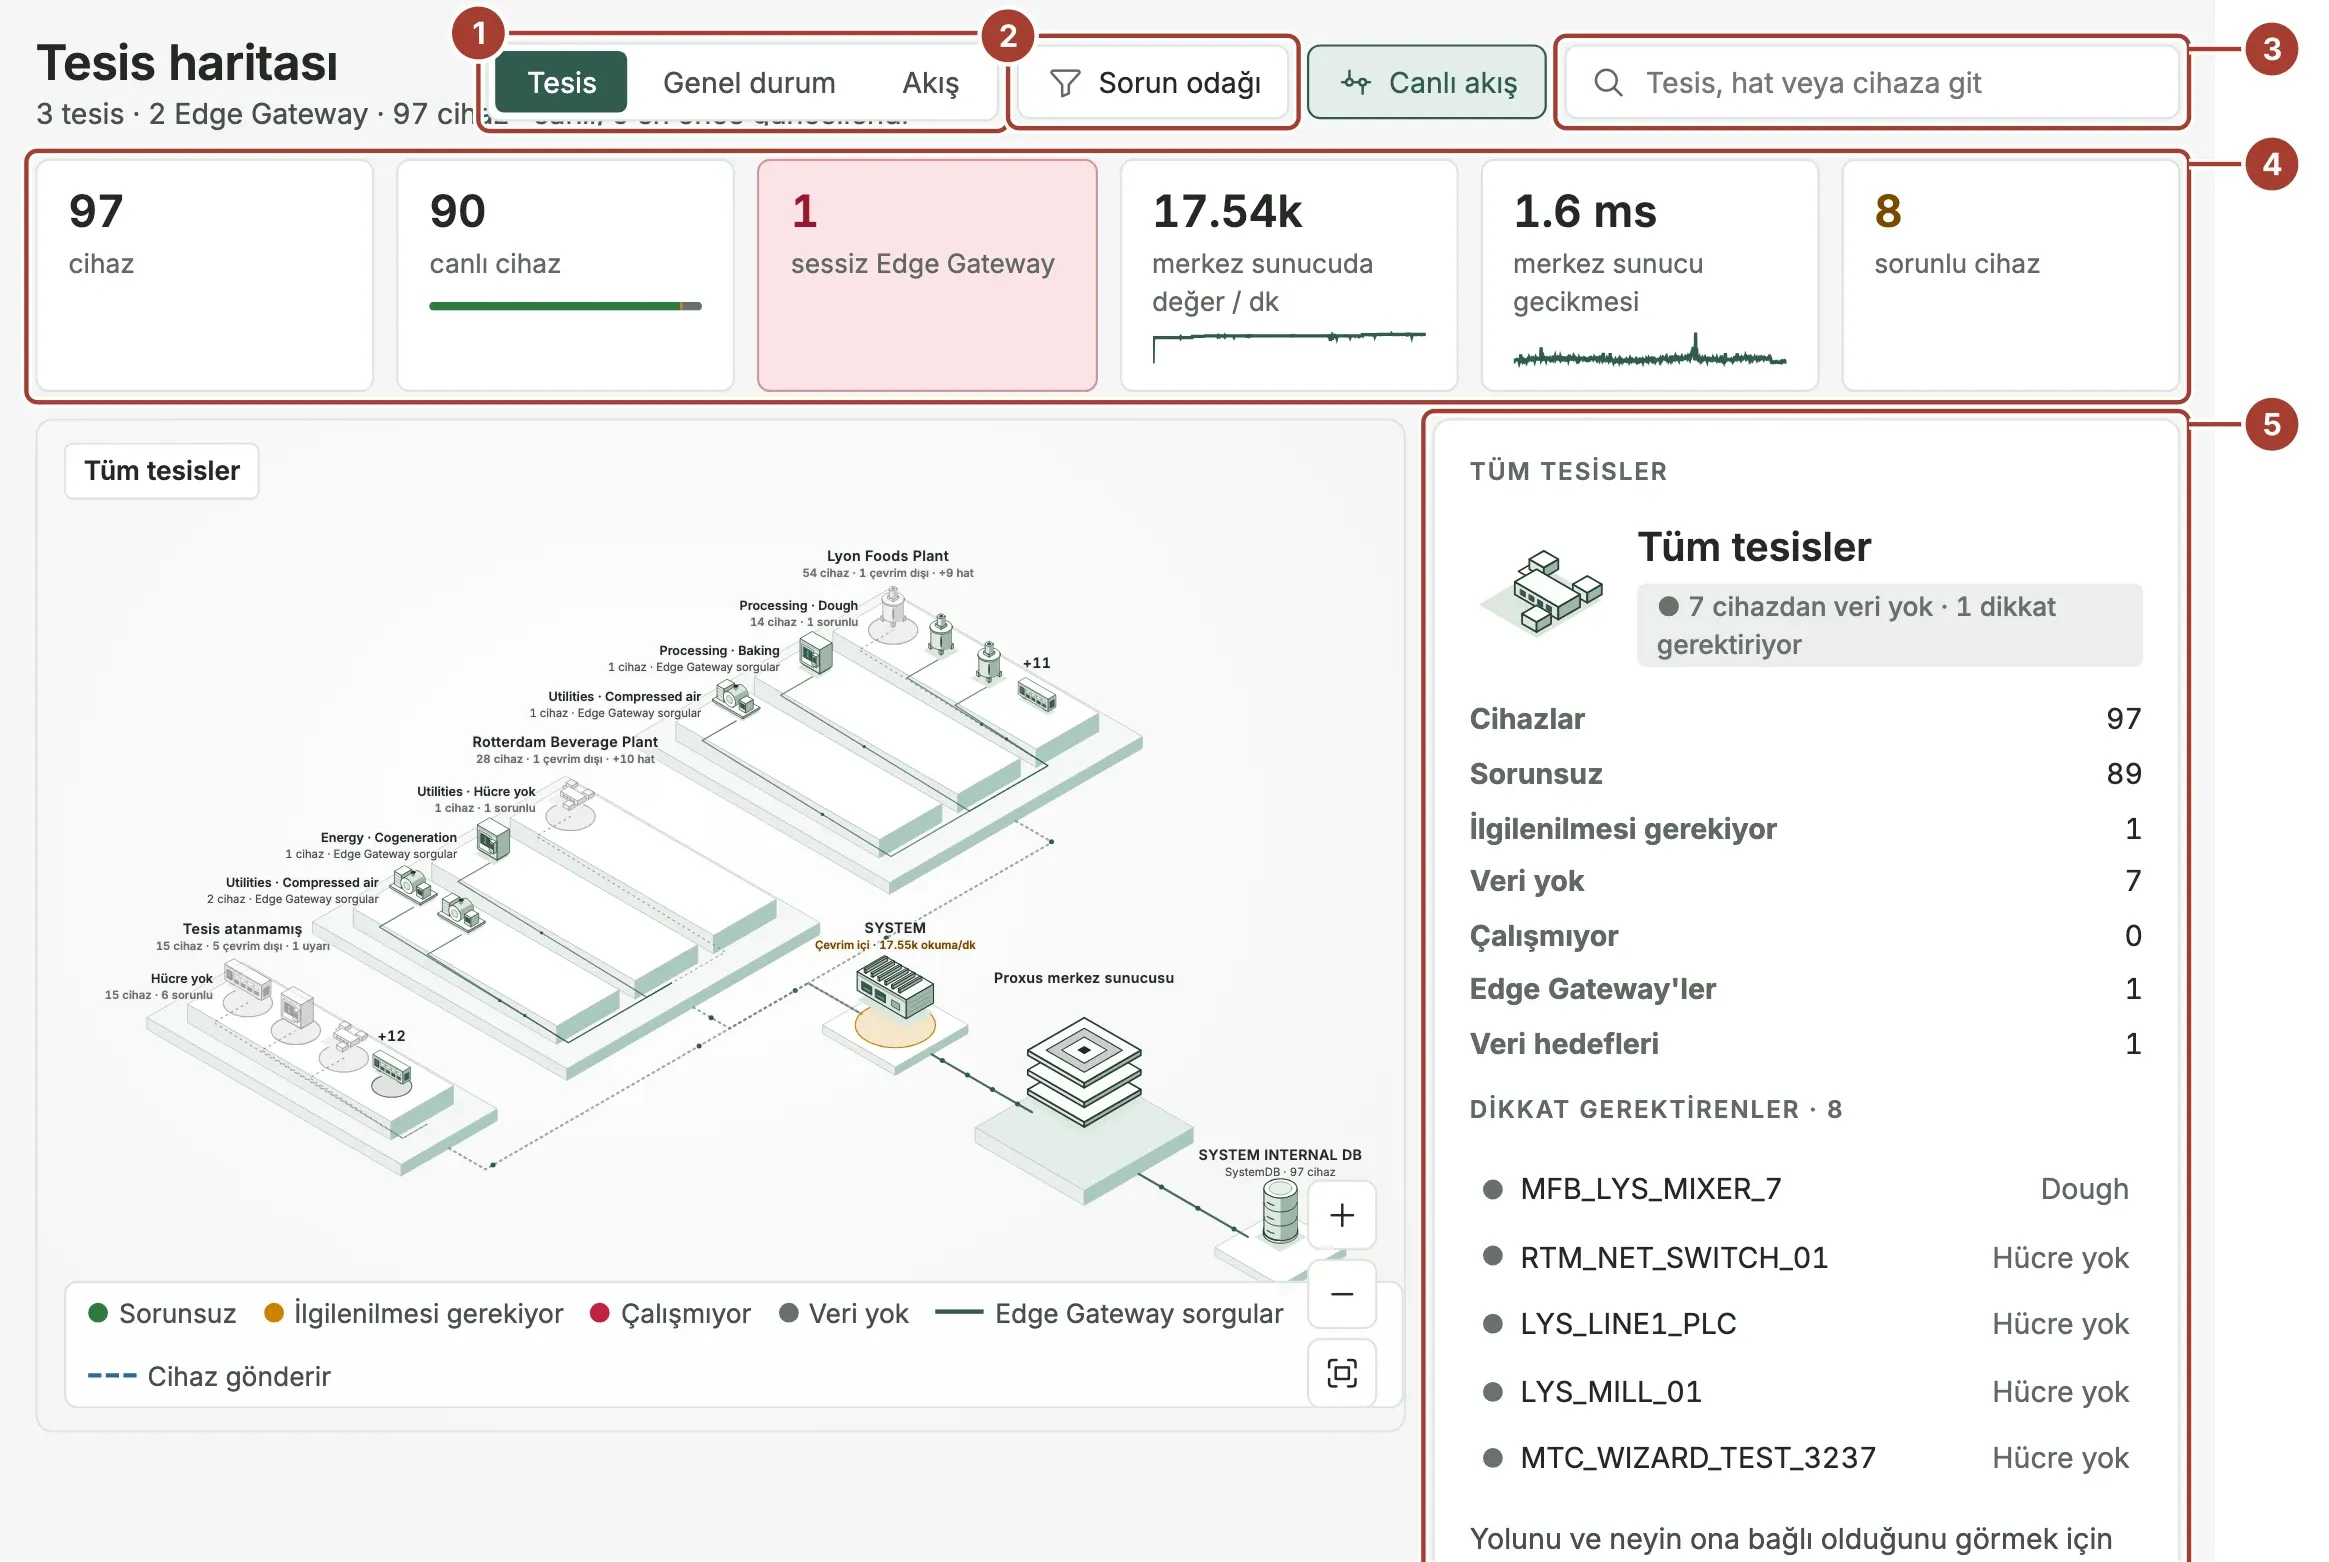Toggle the Canlı akış button
Image resolution: width=2329 pixels, height=1562 pixels.
coord(1427,82)
